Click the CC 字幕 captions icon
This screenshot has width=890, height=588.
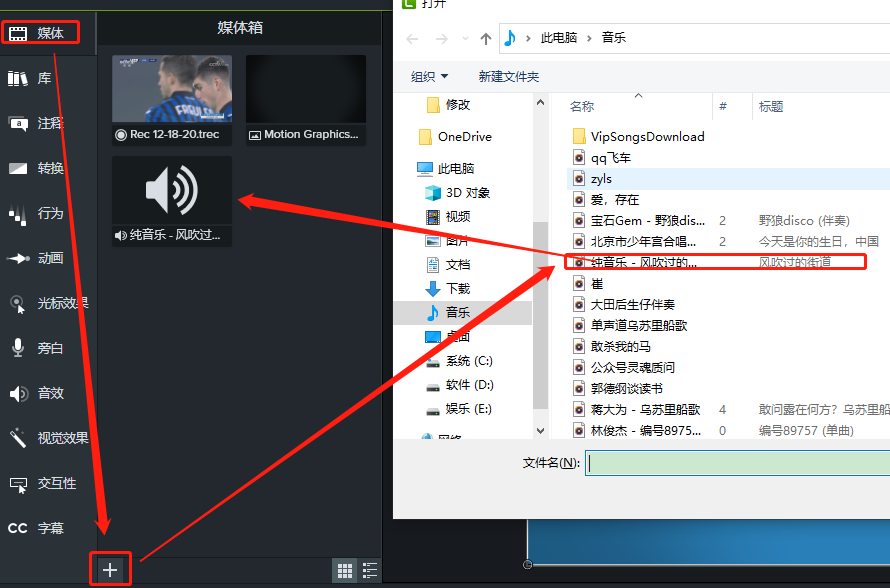click(x=18, y=528)
